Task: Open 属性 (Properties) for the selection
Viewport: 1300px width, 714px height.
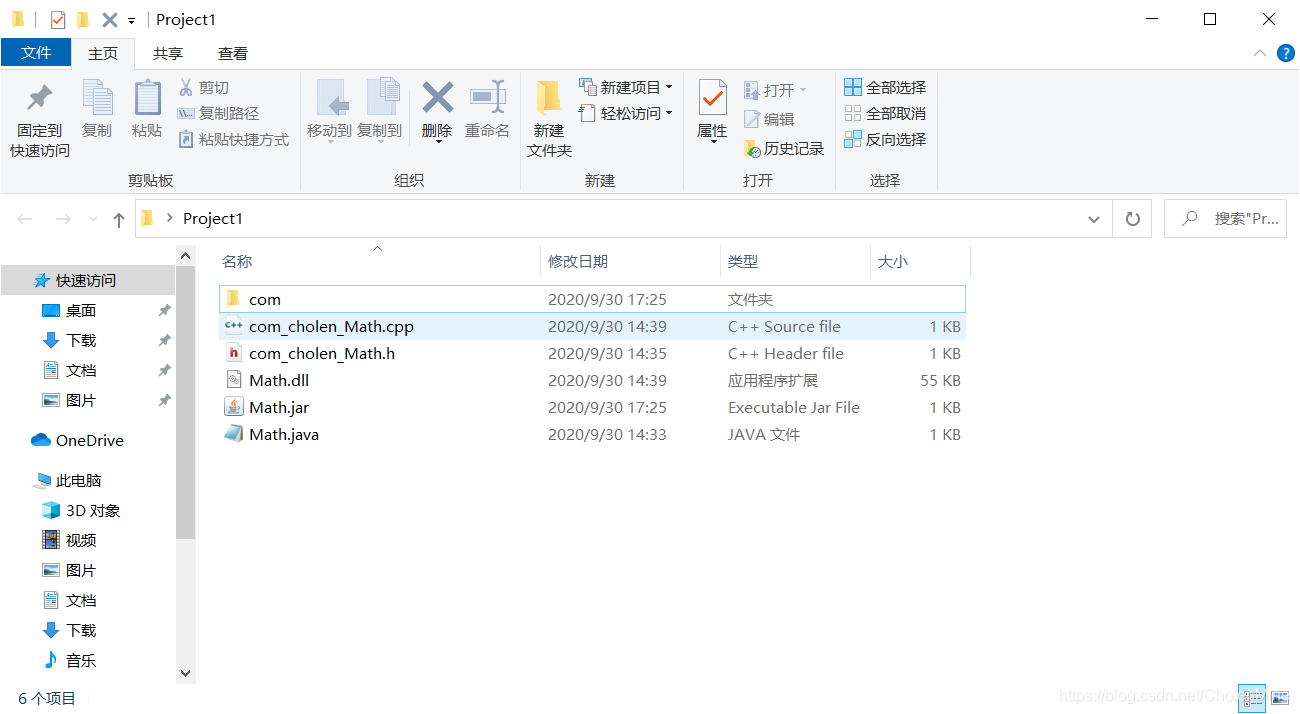Action: [x=712, y=110]
